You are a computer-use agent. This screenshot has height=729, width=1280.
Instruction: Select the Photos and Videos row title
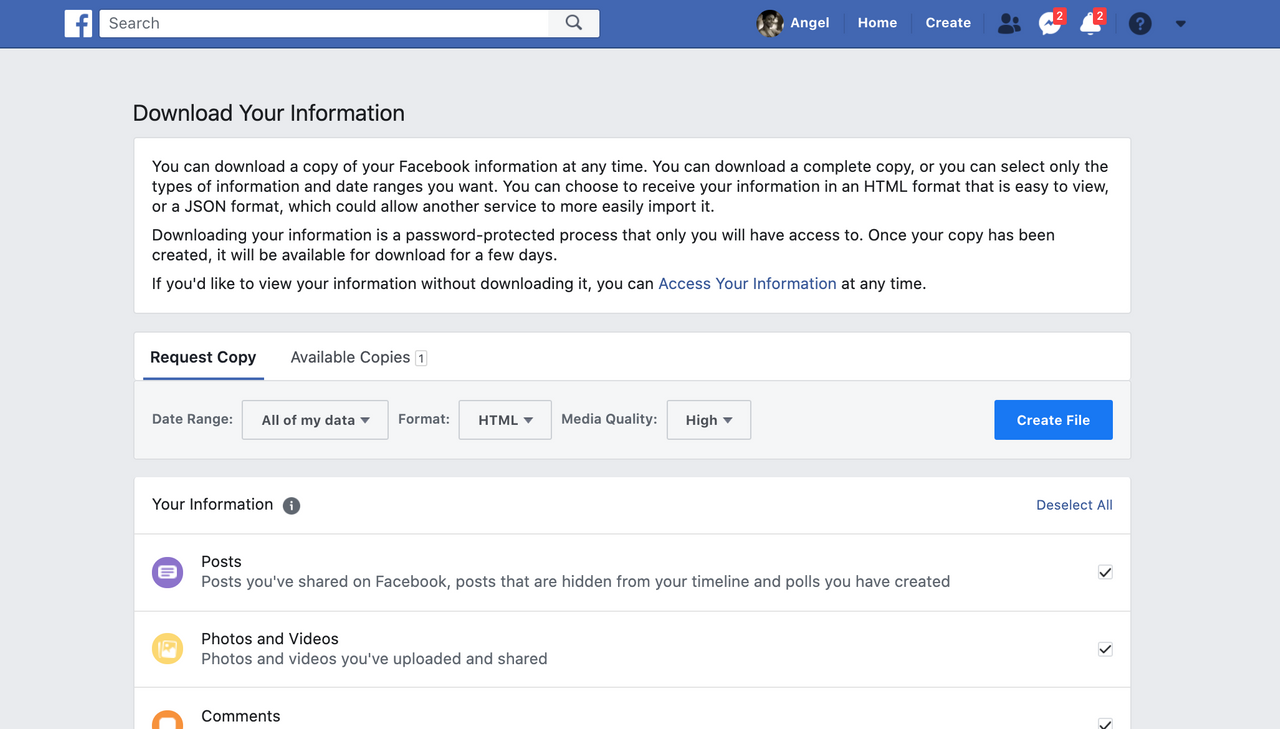click(x=270, y=639)
